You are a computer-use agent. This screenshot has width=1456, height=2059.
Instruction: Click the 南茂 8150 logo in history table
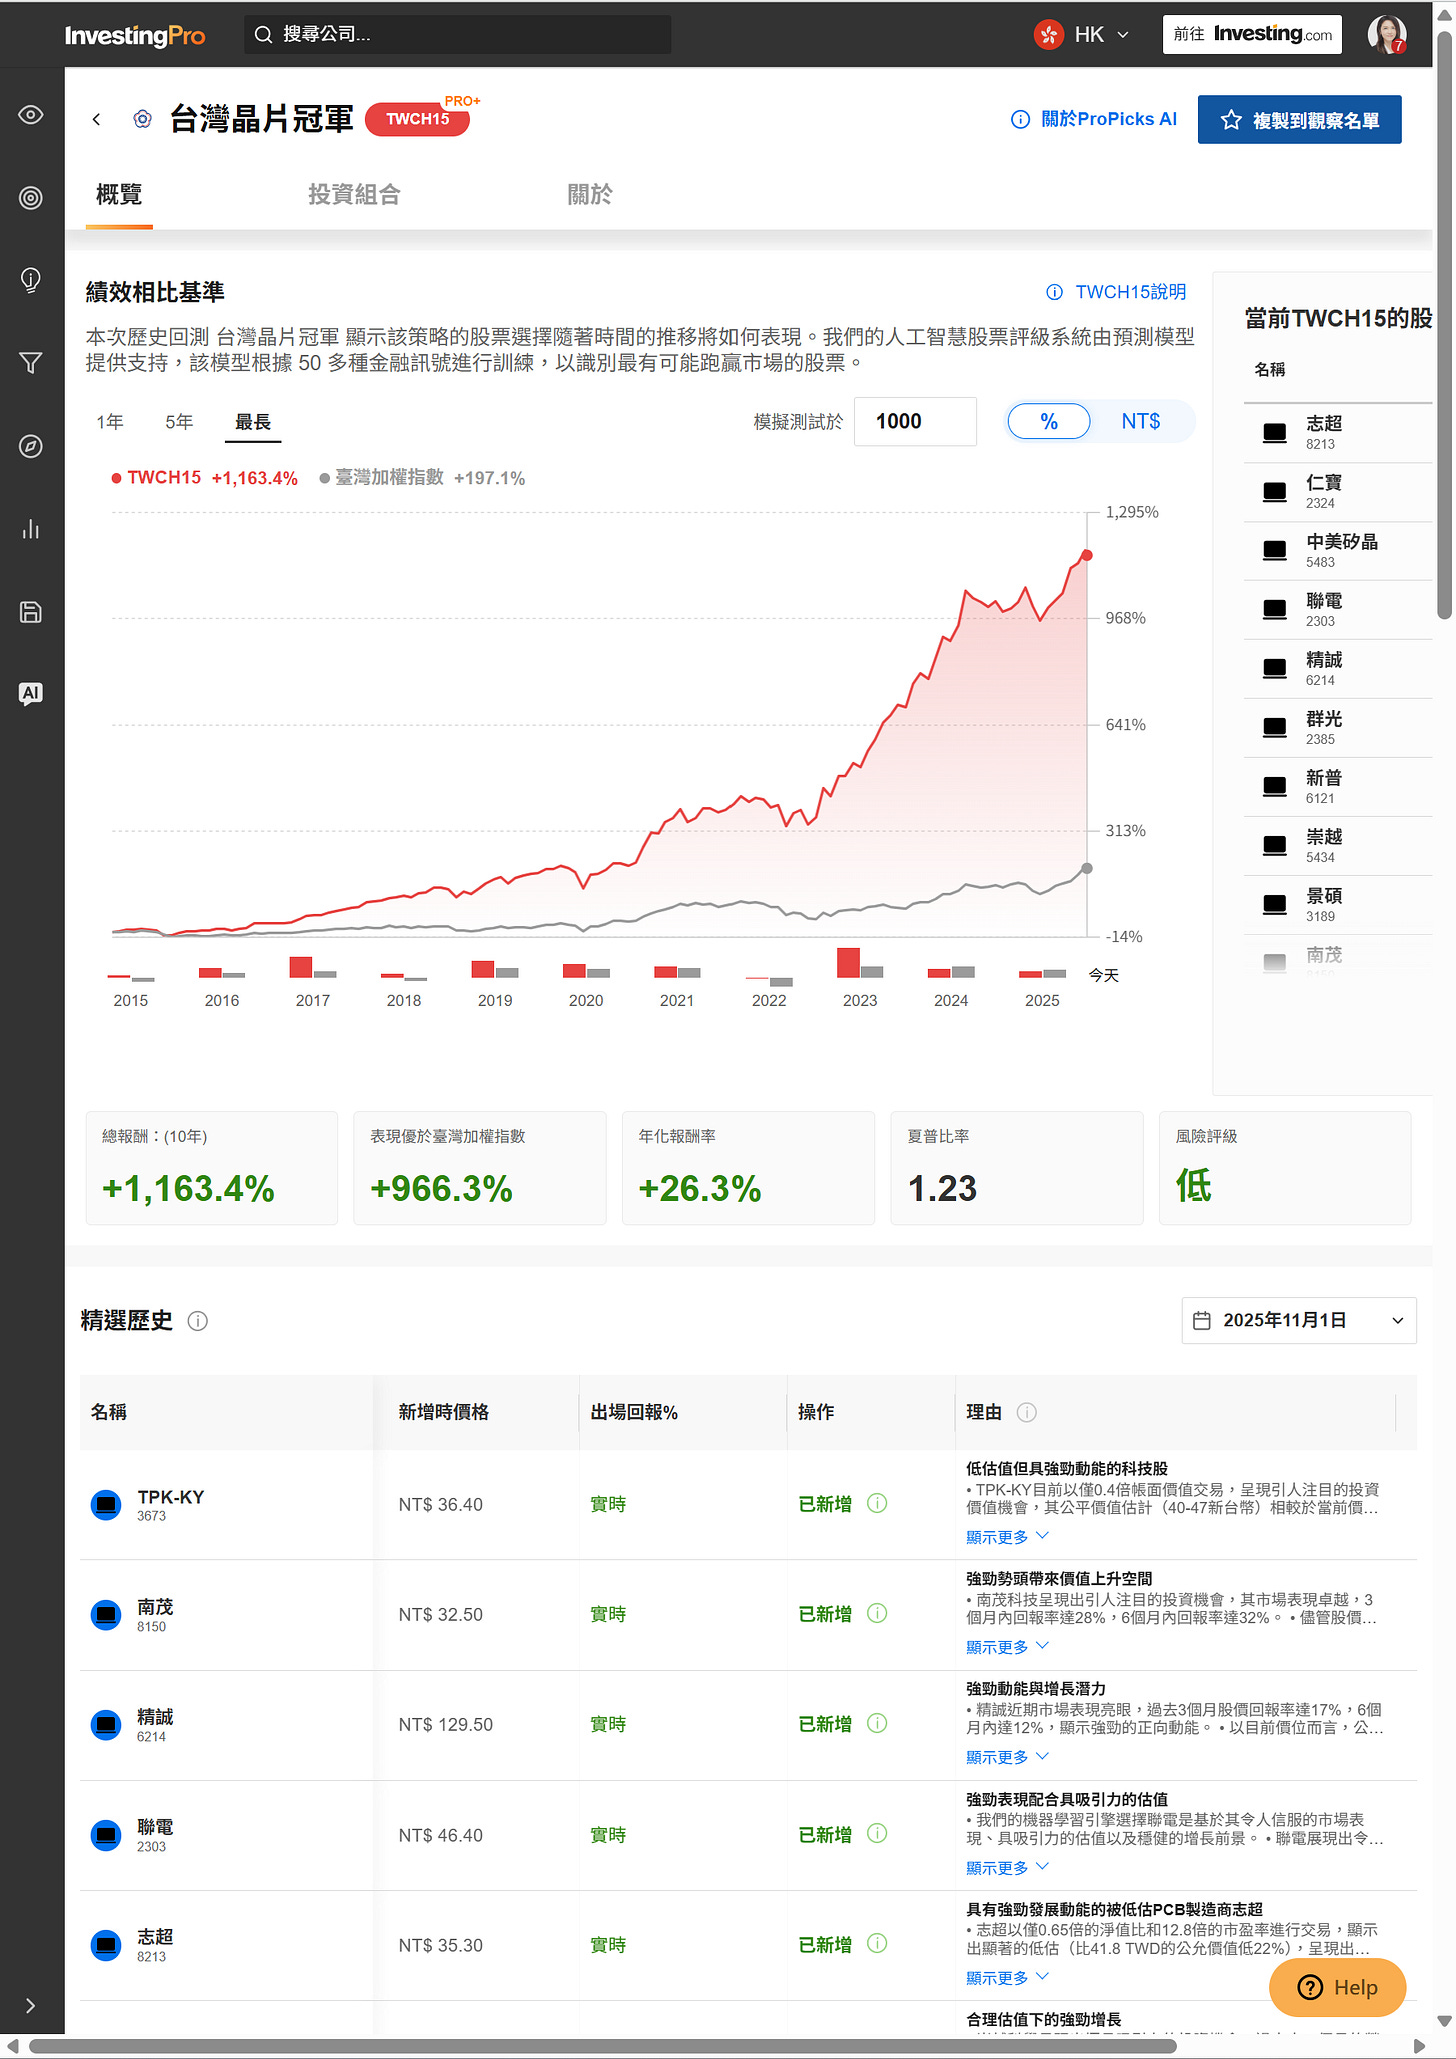pyautogui.click(x=106, y=1614)
